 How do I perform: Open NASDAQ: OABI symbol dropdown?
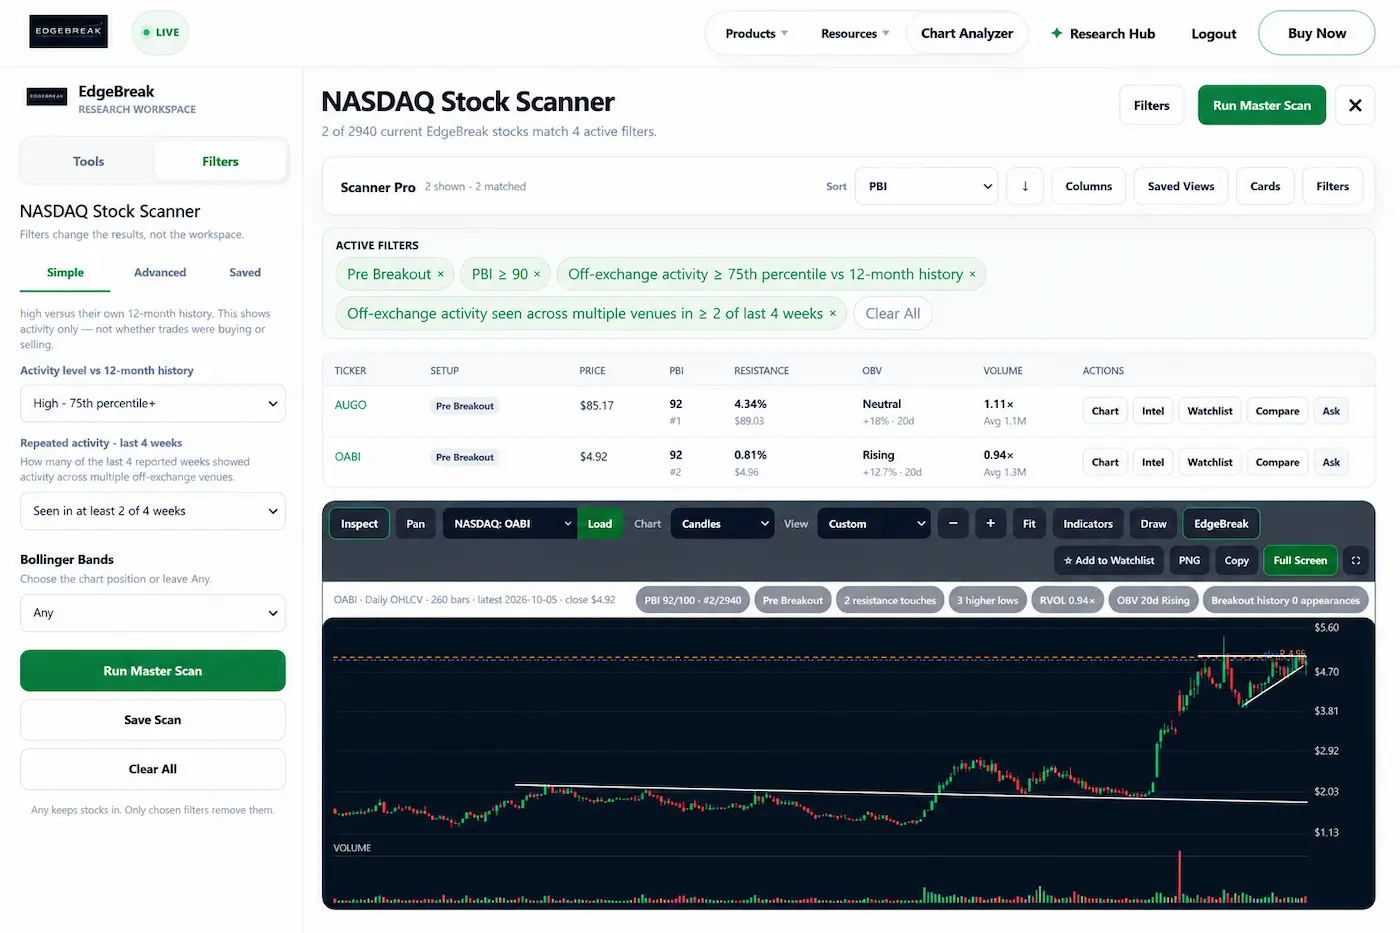pyautogui.click(x=509, y=524)
